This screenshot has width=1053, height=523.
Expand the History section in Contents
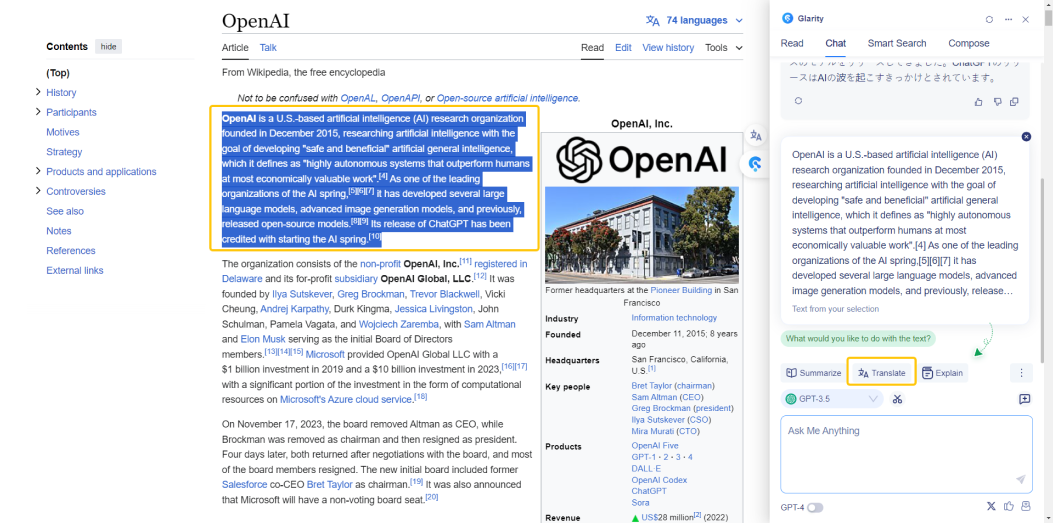[x=38, y=92]
